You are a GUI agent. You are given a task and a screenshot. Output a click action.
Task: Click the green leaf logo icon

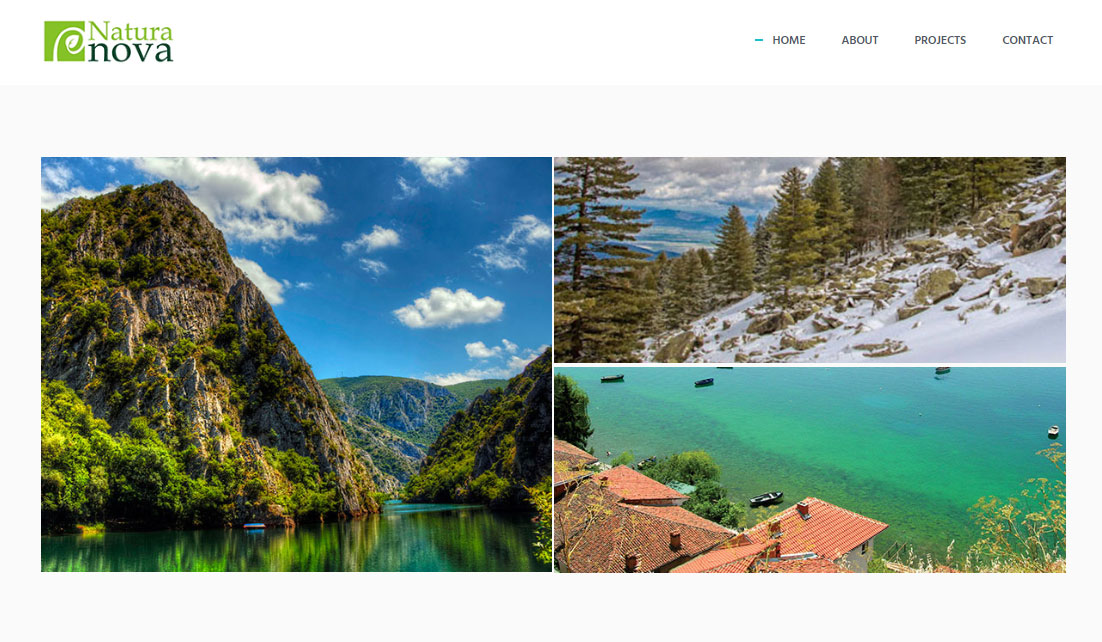[x=64, y=41]
